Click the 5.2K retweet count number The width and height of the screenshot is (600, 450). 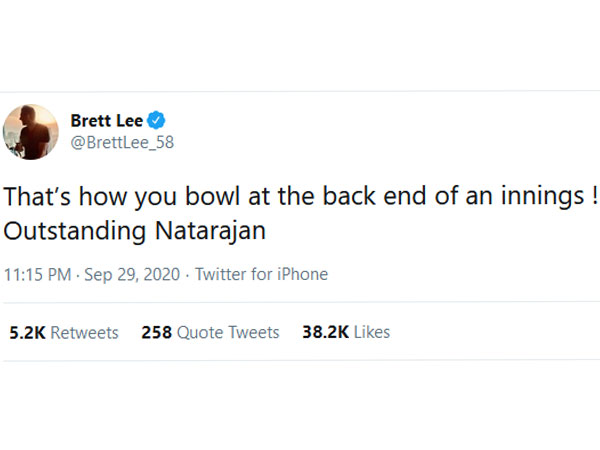[x=26, y=332]
